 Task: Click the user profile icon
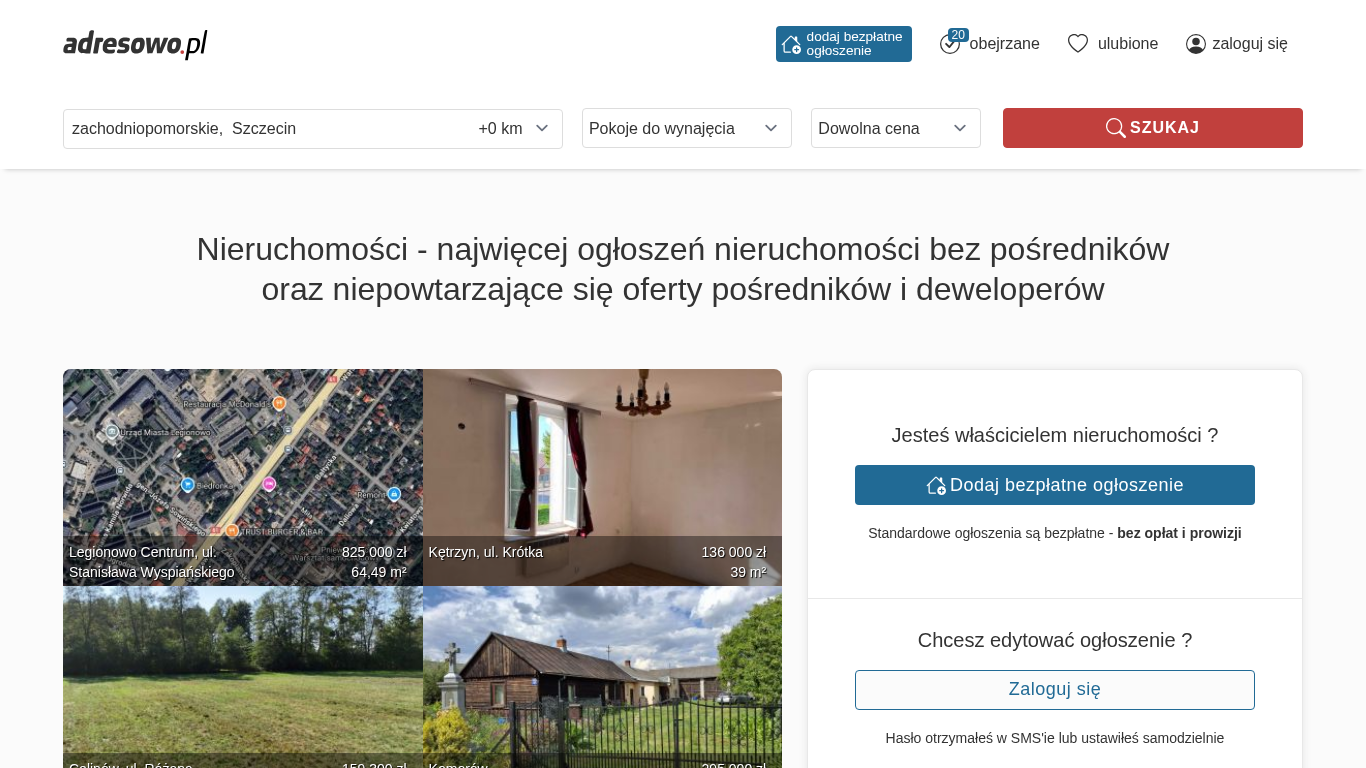(1196, 44)
